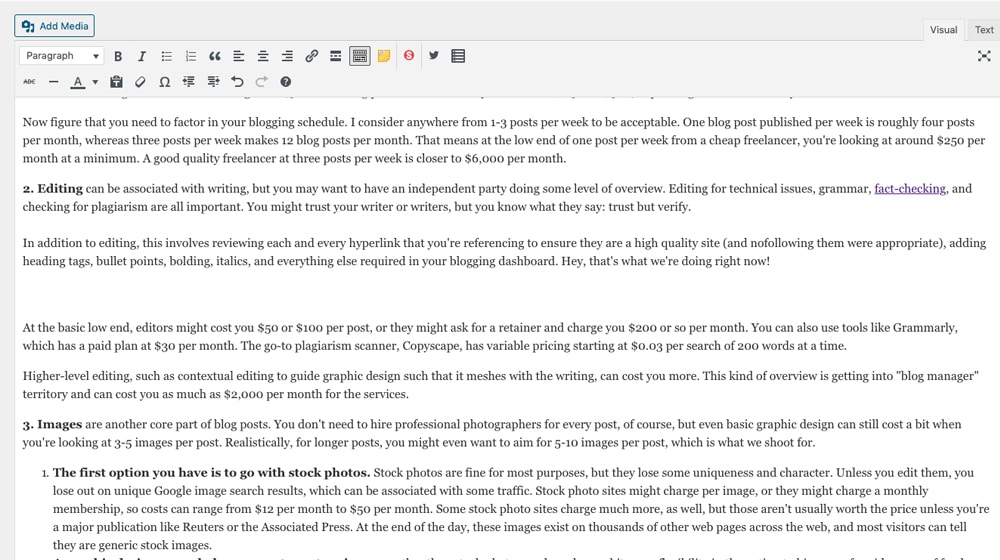The width and height of the screenshot is (1000, 560).
Task: Click the bold '3. Images' text
Action: (52, 424)
